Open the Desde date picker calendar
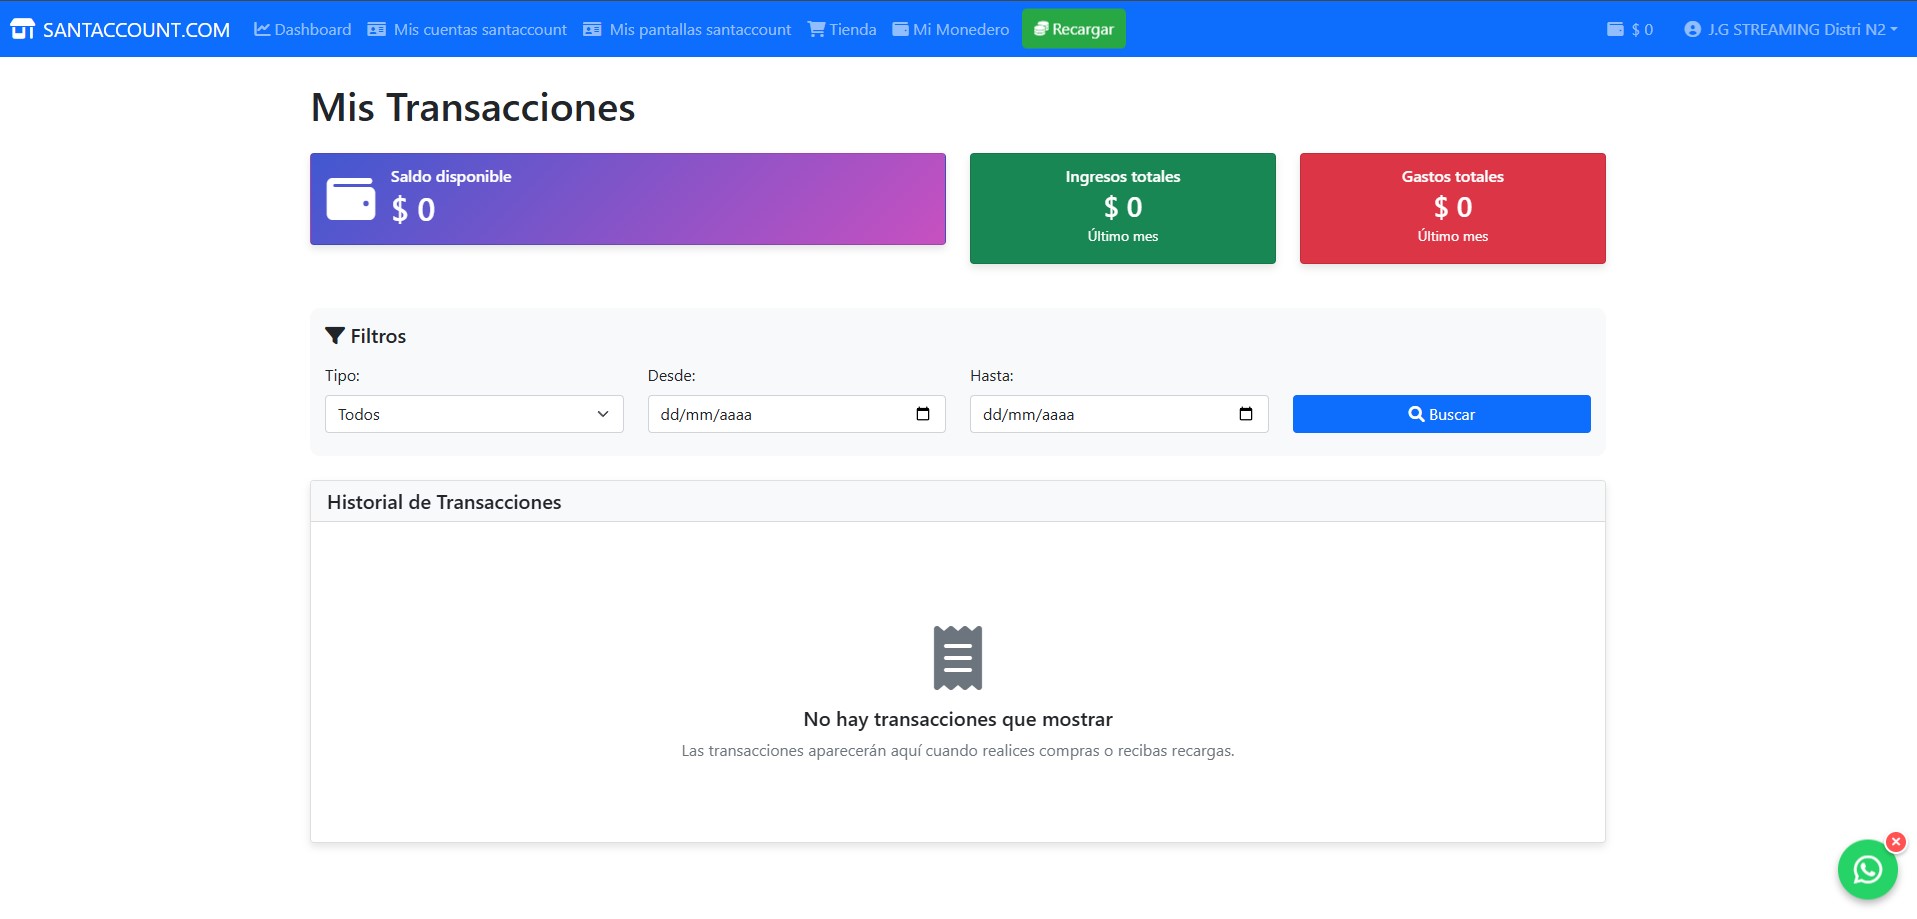Viewport: 1917px width, 919px height. point(922,413)
